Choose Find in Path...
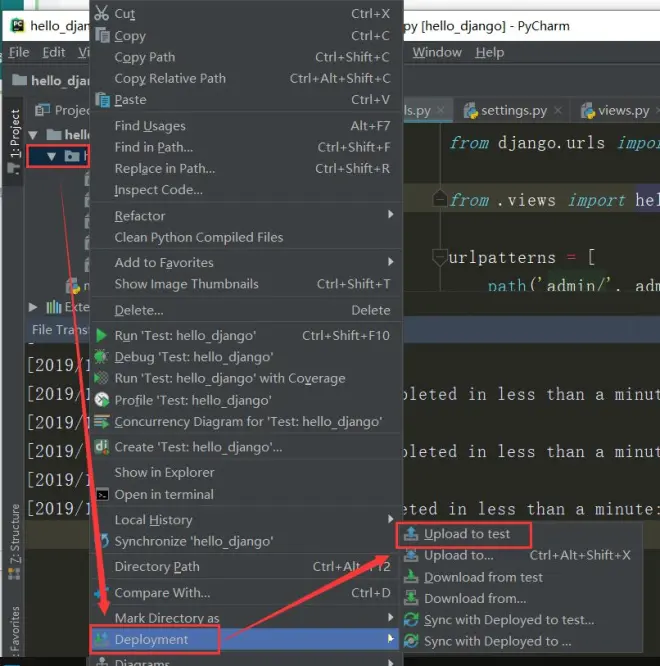The height and width of the screenshot is (666, 660). (246, 147)
